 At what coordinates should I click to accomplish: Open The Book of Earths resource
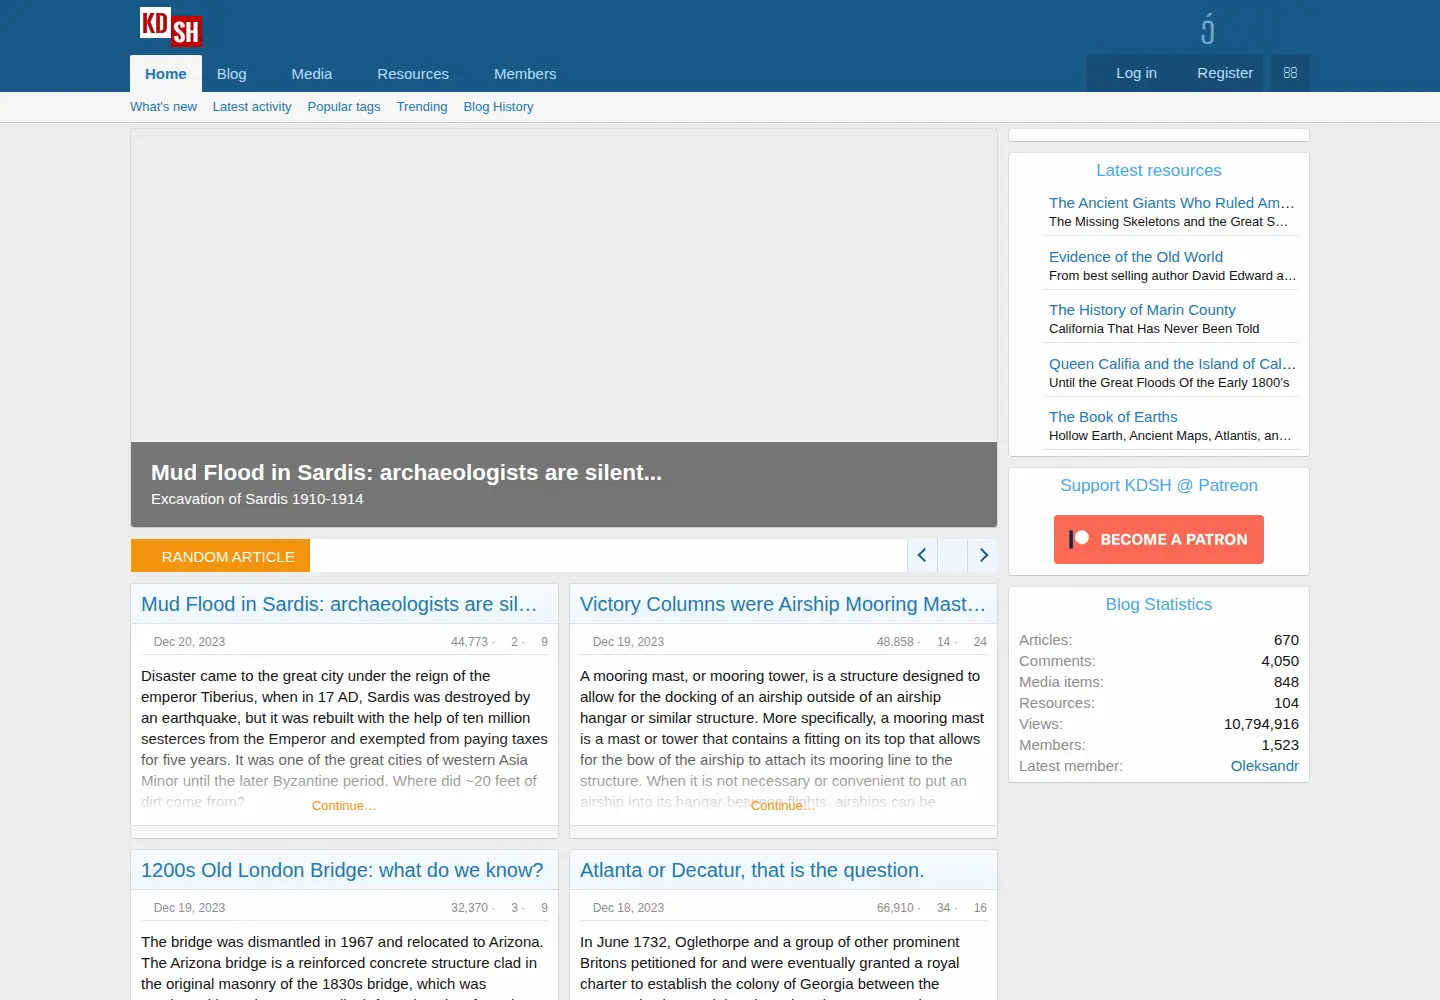tap(1113, 417)
